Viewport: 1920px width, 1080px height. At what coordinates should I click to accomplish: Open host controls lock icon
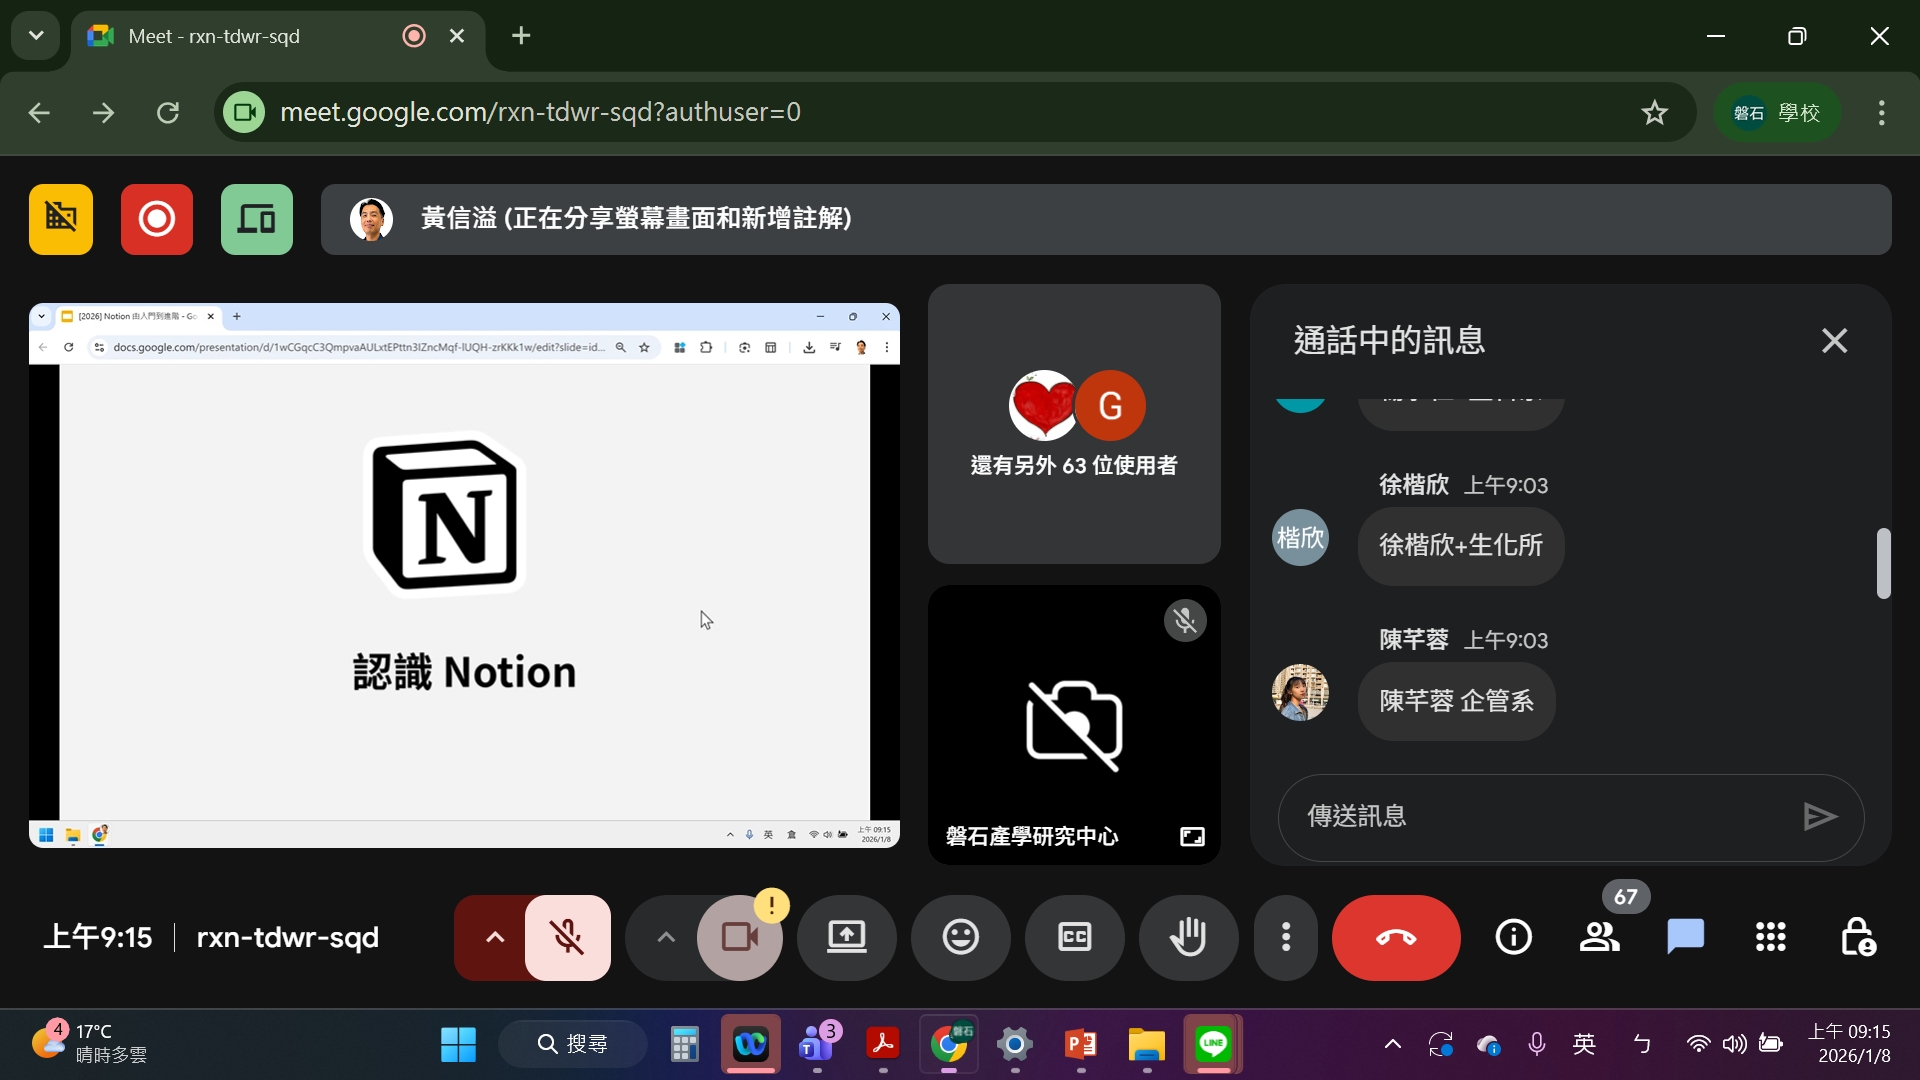pyautogui.click(x=1857, y=937)
